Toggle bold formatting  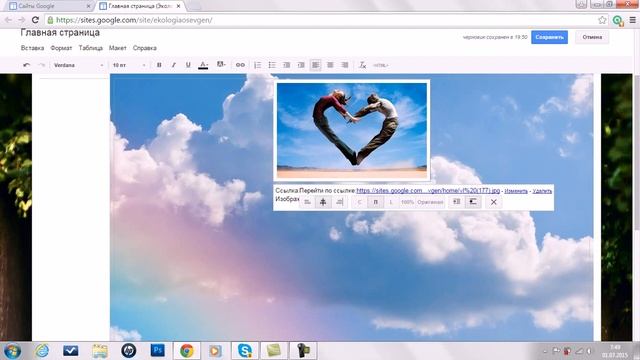[x=159, y=65]
